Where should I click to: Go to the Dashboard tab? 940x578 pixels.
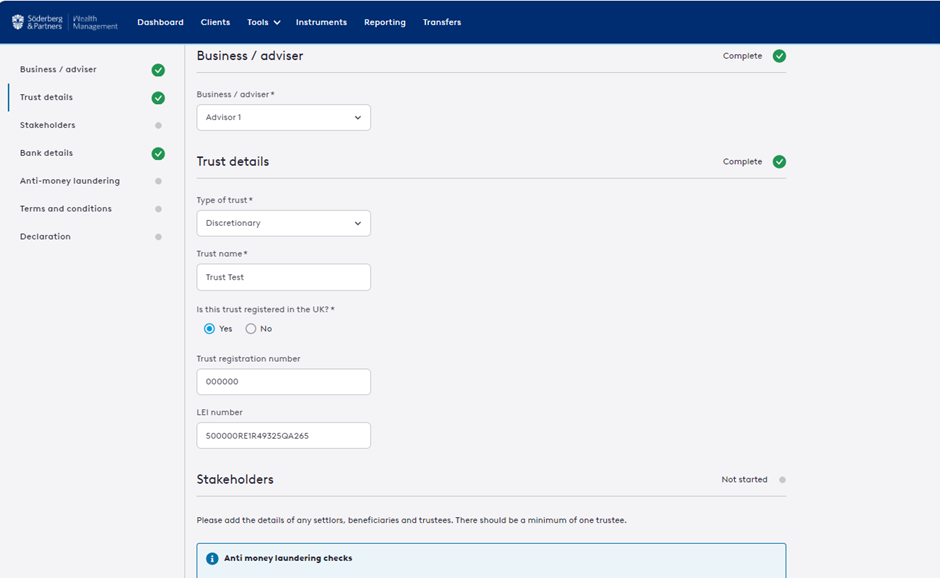(x=160, y=22)
